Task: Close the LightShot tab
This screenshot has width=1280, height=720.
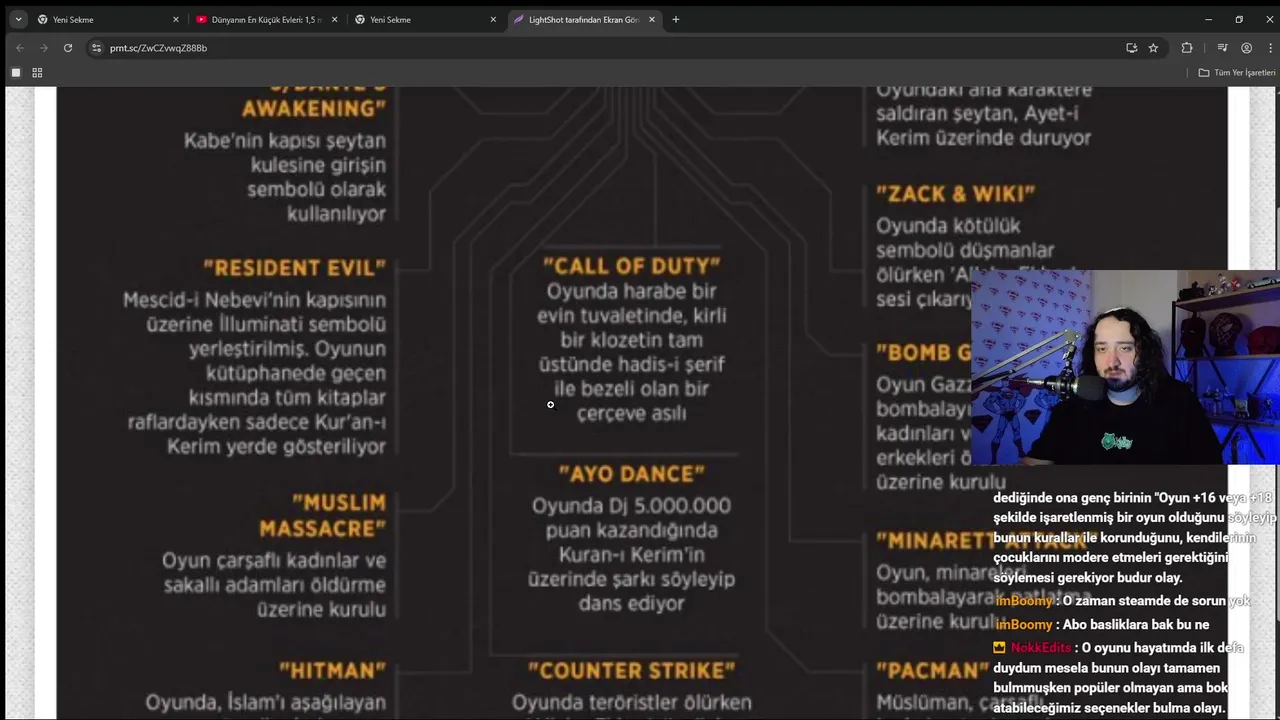Action: click(652, 19)
